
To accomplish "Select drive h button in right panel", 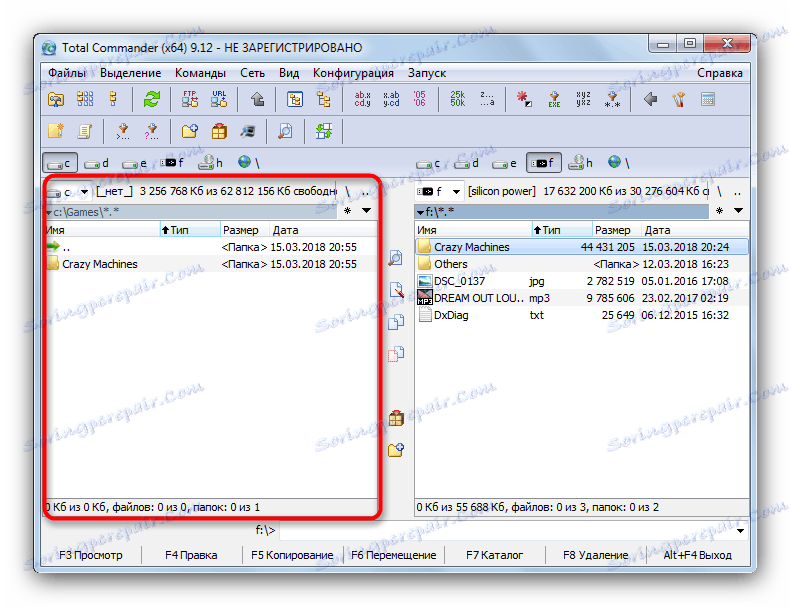I will [x=580, y=163].
